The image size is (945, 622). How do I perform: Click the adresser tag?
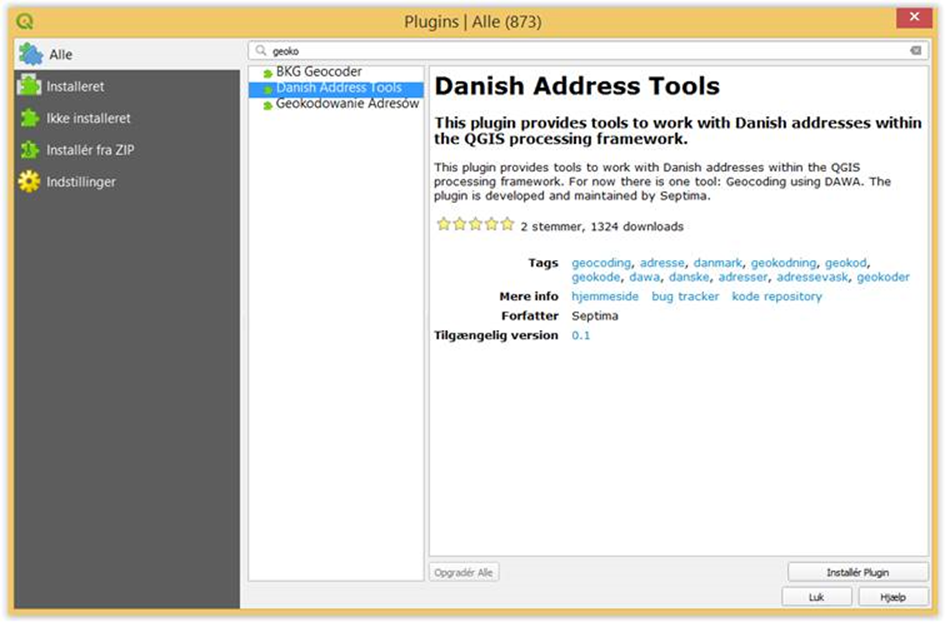click(742, 277)
